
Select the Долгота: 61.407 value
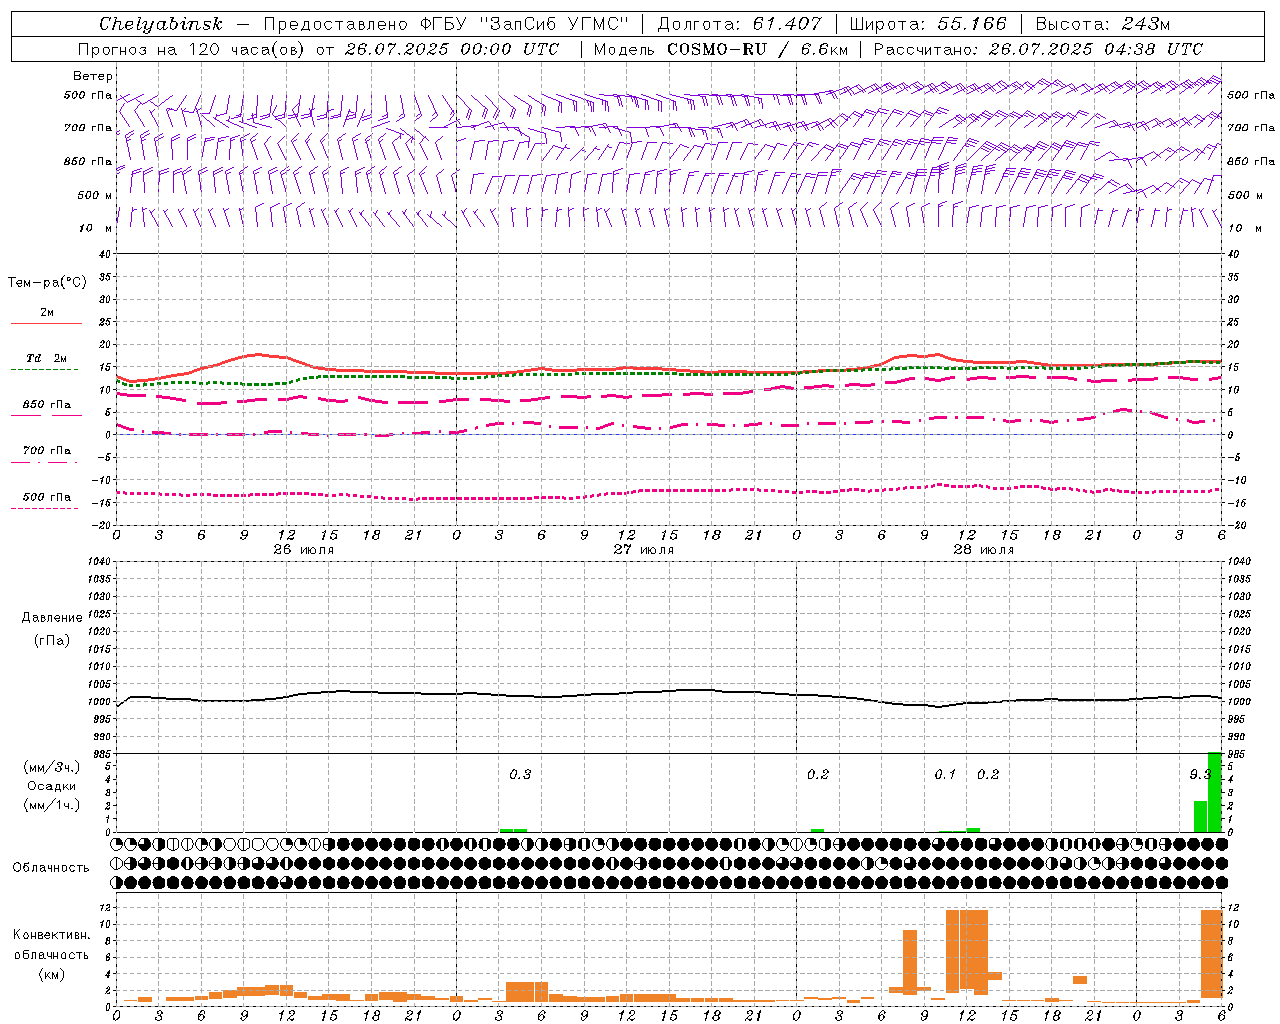point(739,24)
